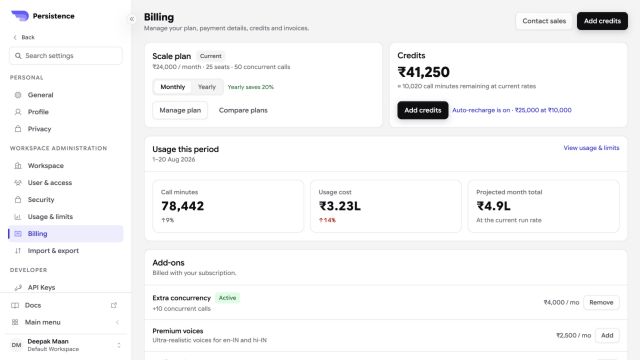Open Usage & limits page in sidebar
This screenshot has height=360, width=640.
click(x=66, y=217)
